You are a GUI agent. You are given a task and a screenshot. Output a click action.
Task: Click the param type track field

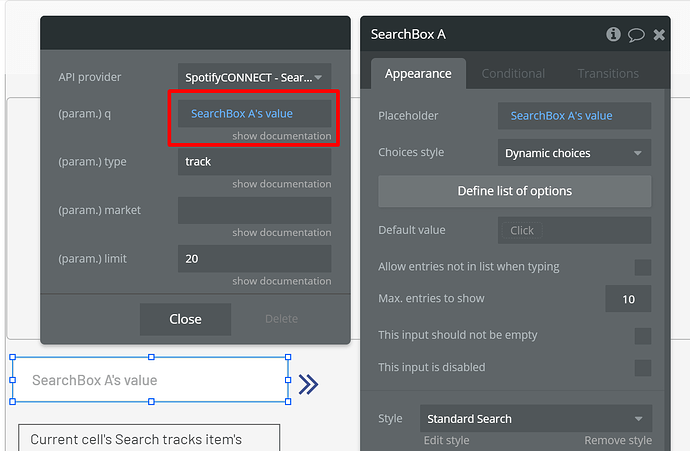pyautogui.click(x=254, y=161)
